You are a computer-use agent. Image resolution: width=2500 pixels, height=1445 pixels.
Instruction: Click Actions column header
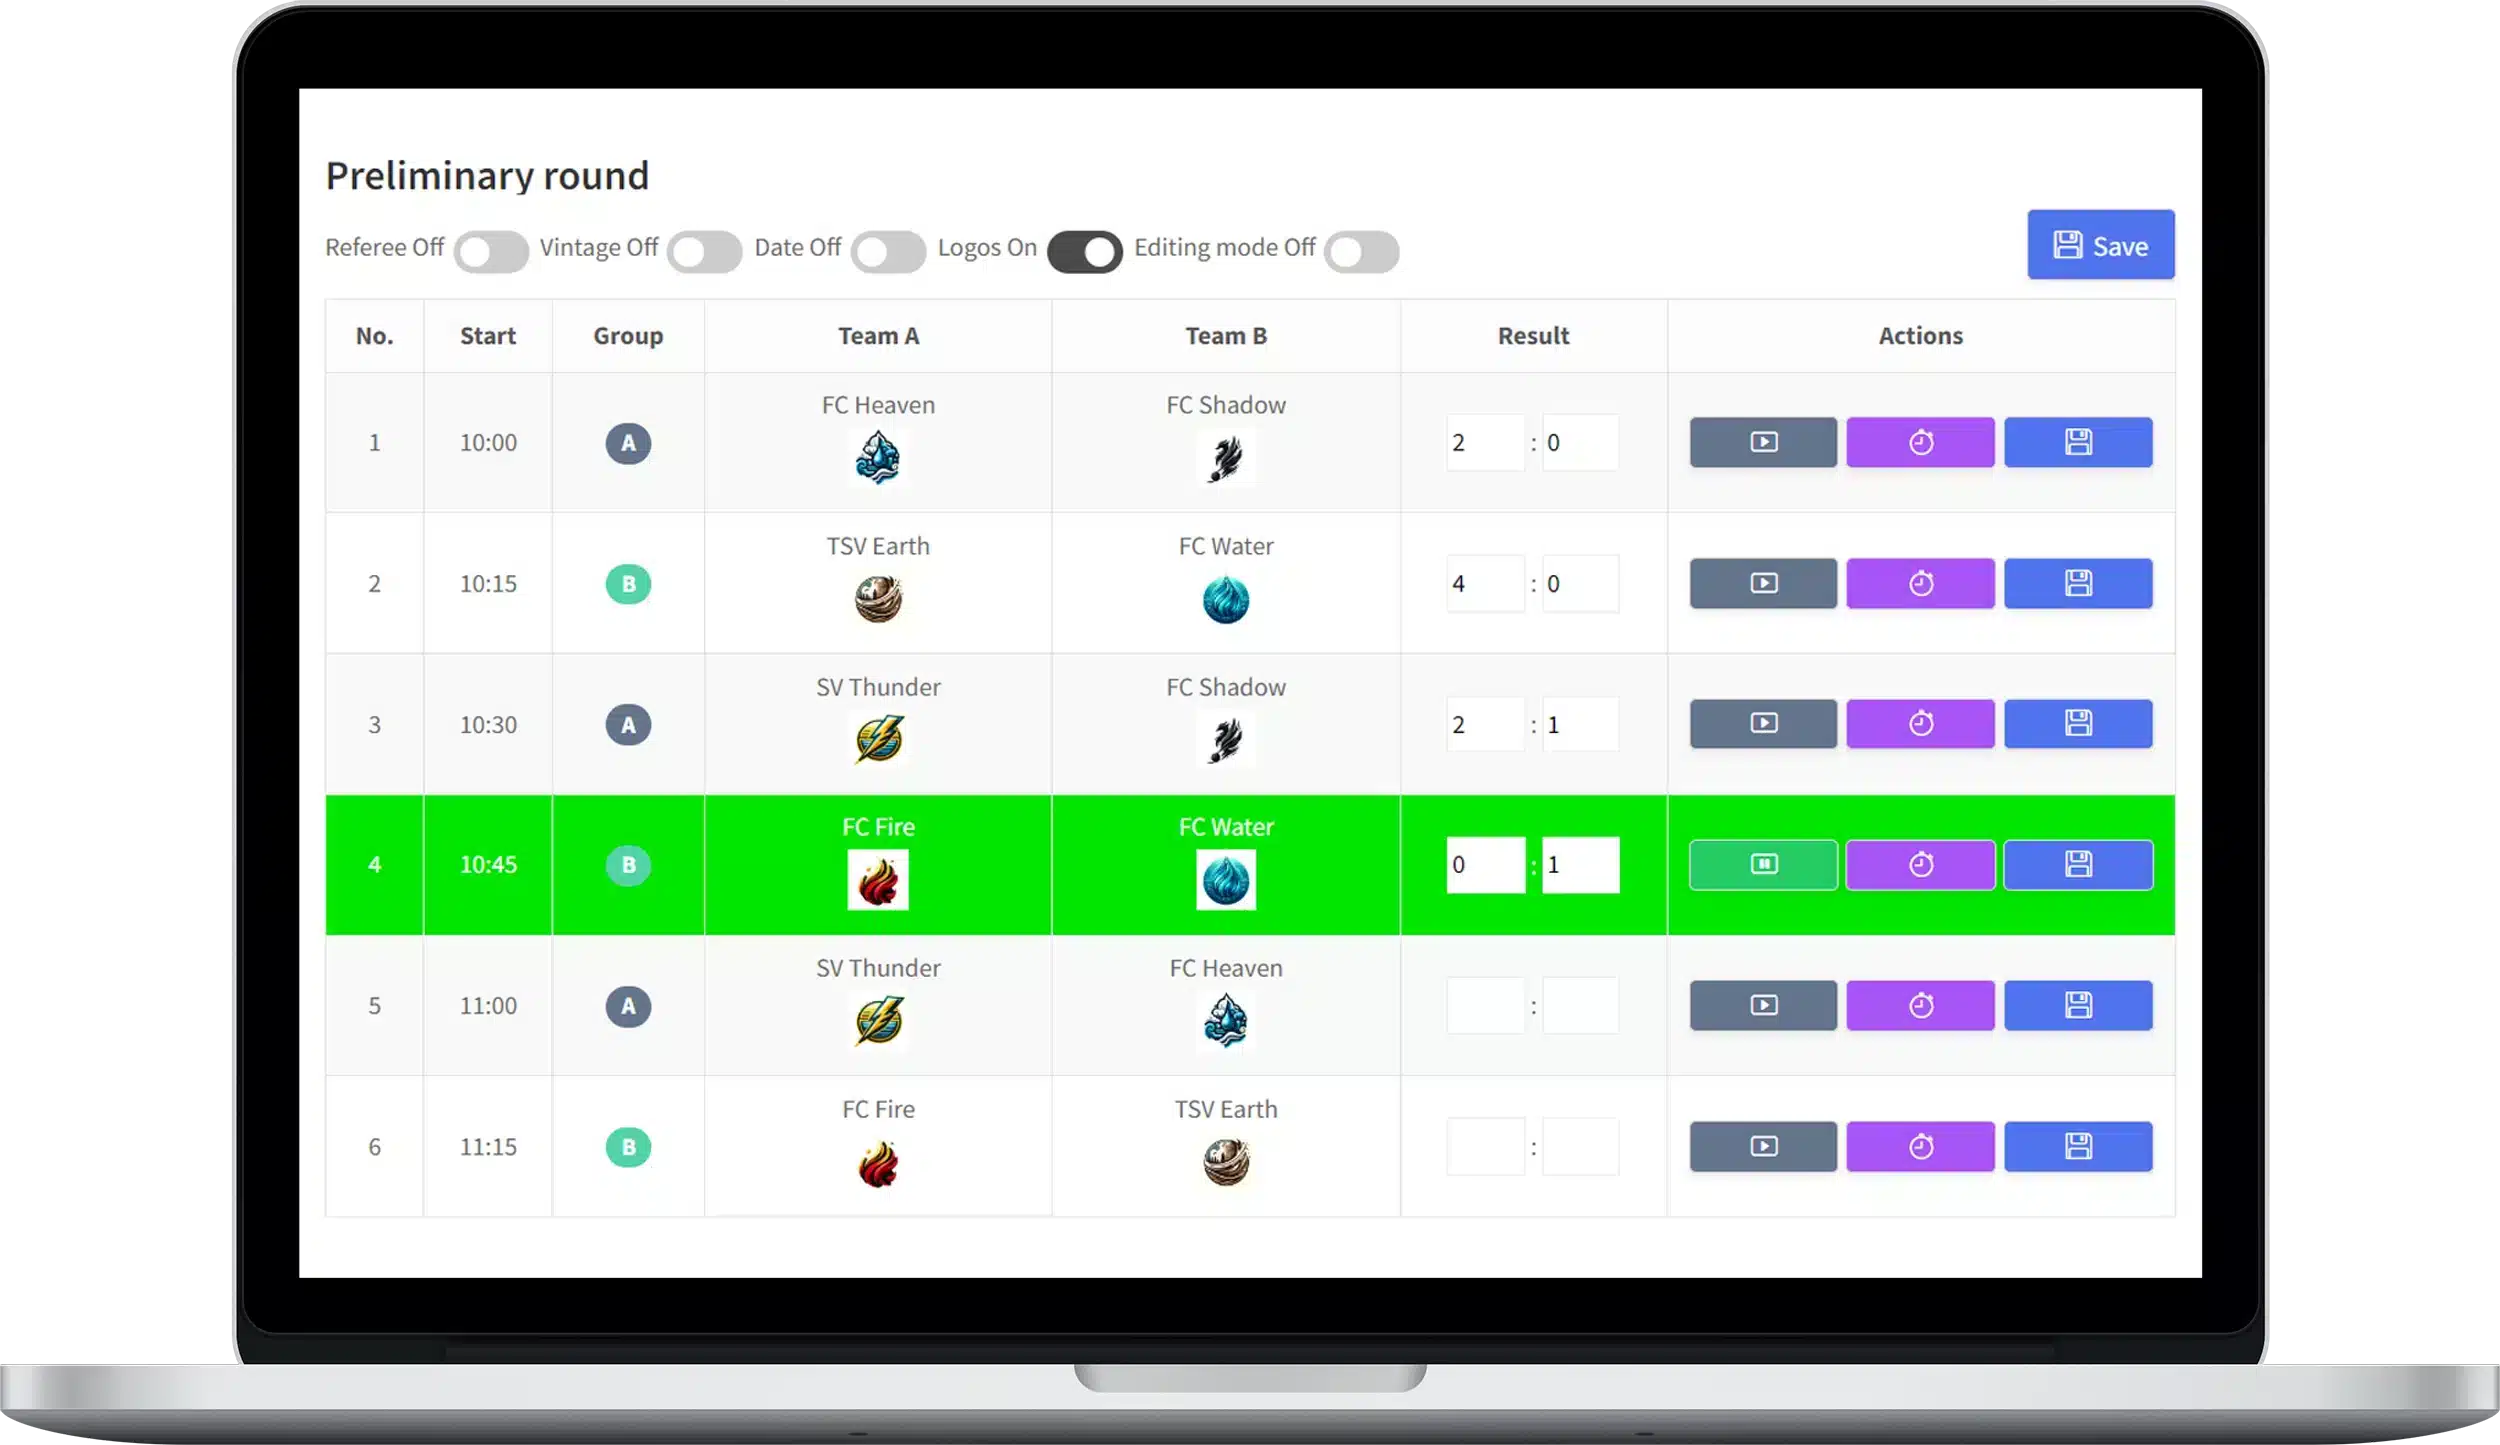[x=1921, y=334]
